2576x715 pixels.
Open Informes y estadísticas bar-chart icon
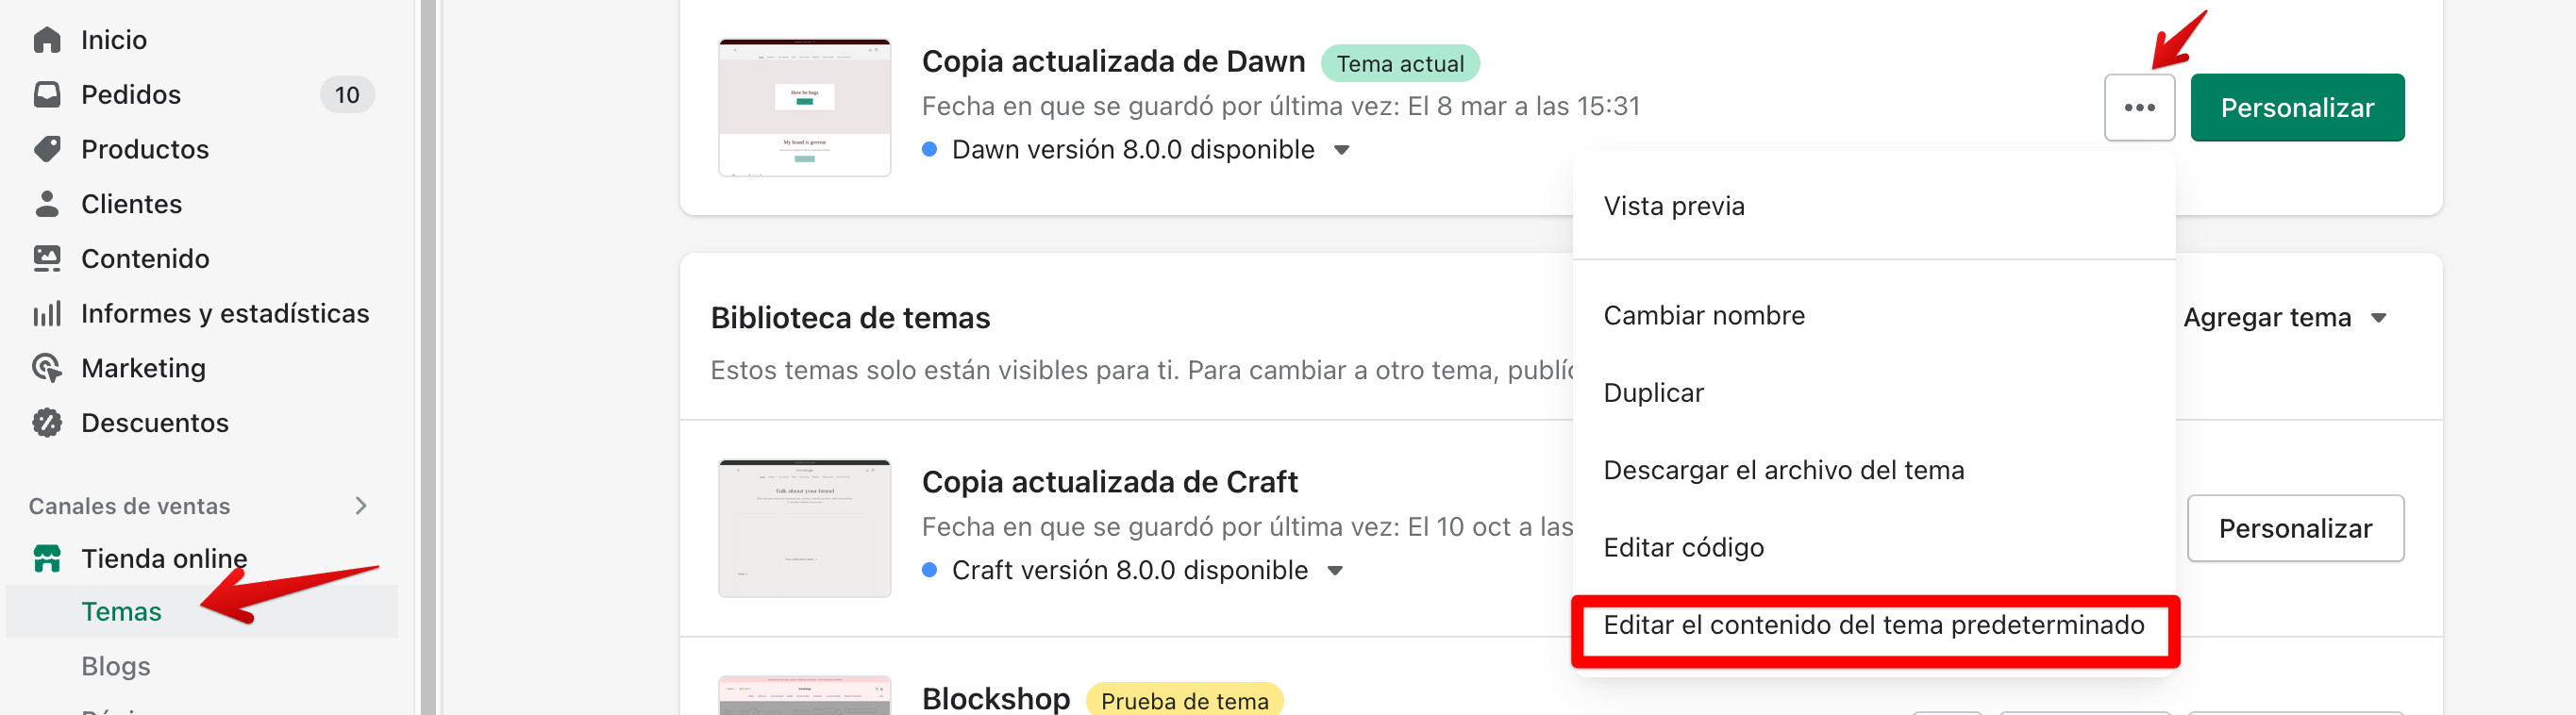tap(47, 314)
